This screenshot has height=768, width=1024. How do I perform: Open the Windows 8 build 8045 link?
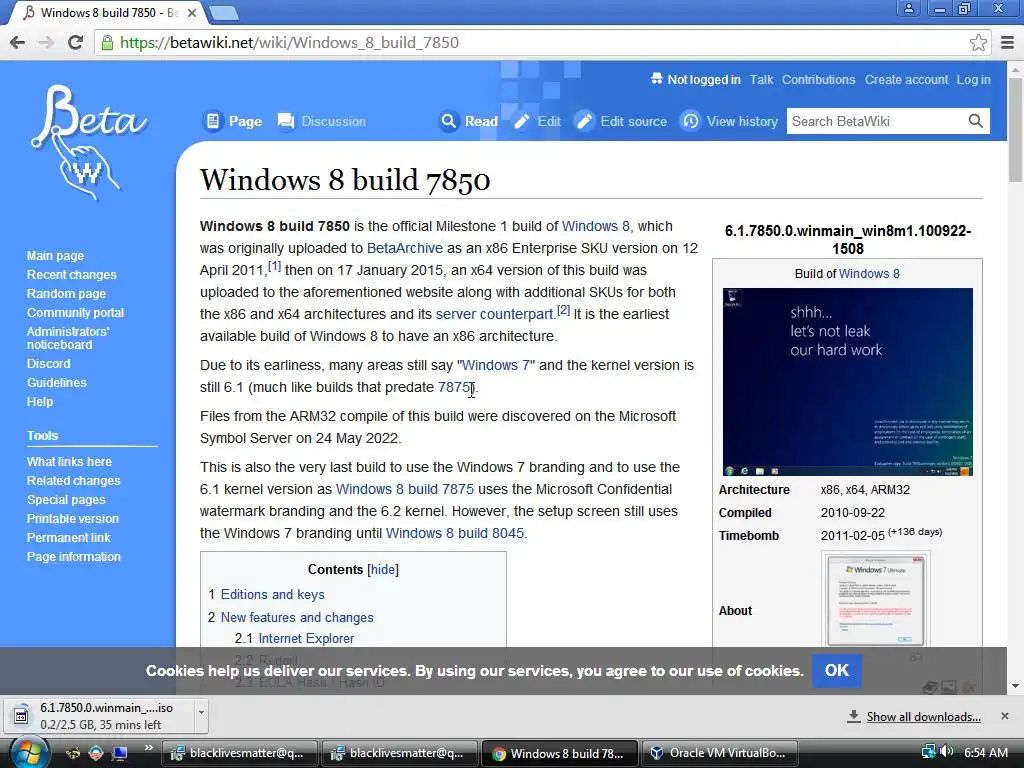pos(455,533)
